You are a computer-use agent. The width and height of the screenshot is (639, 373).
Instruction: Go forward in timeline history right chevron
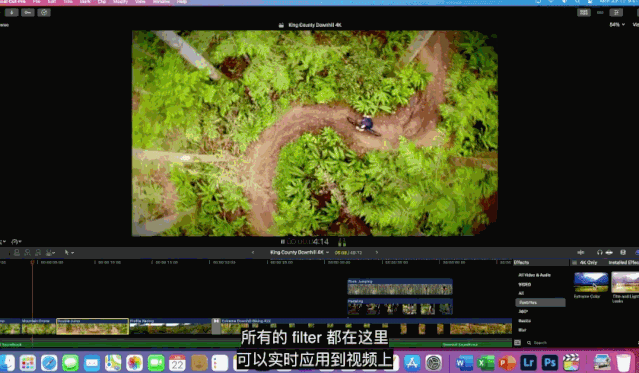tap(377, 253)
